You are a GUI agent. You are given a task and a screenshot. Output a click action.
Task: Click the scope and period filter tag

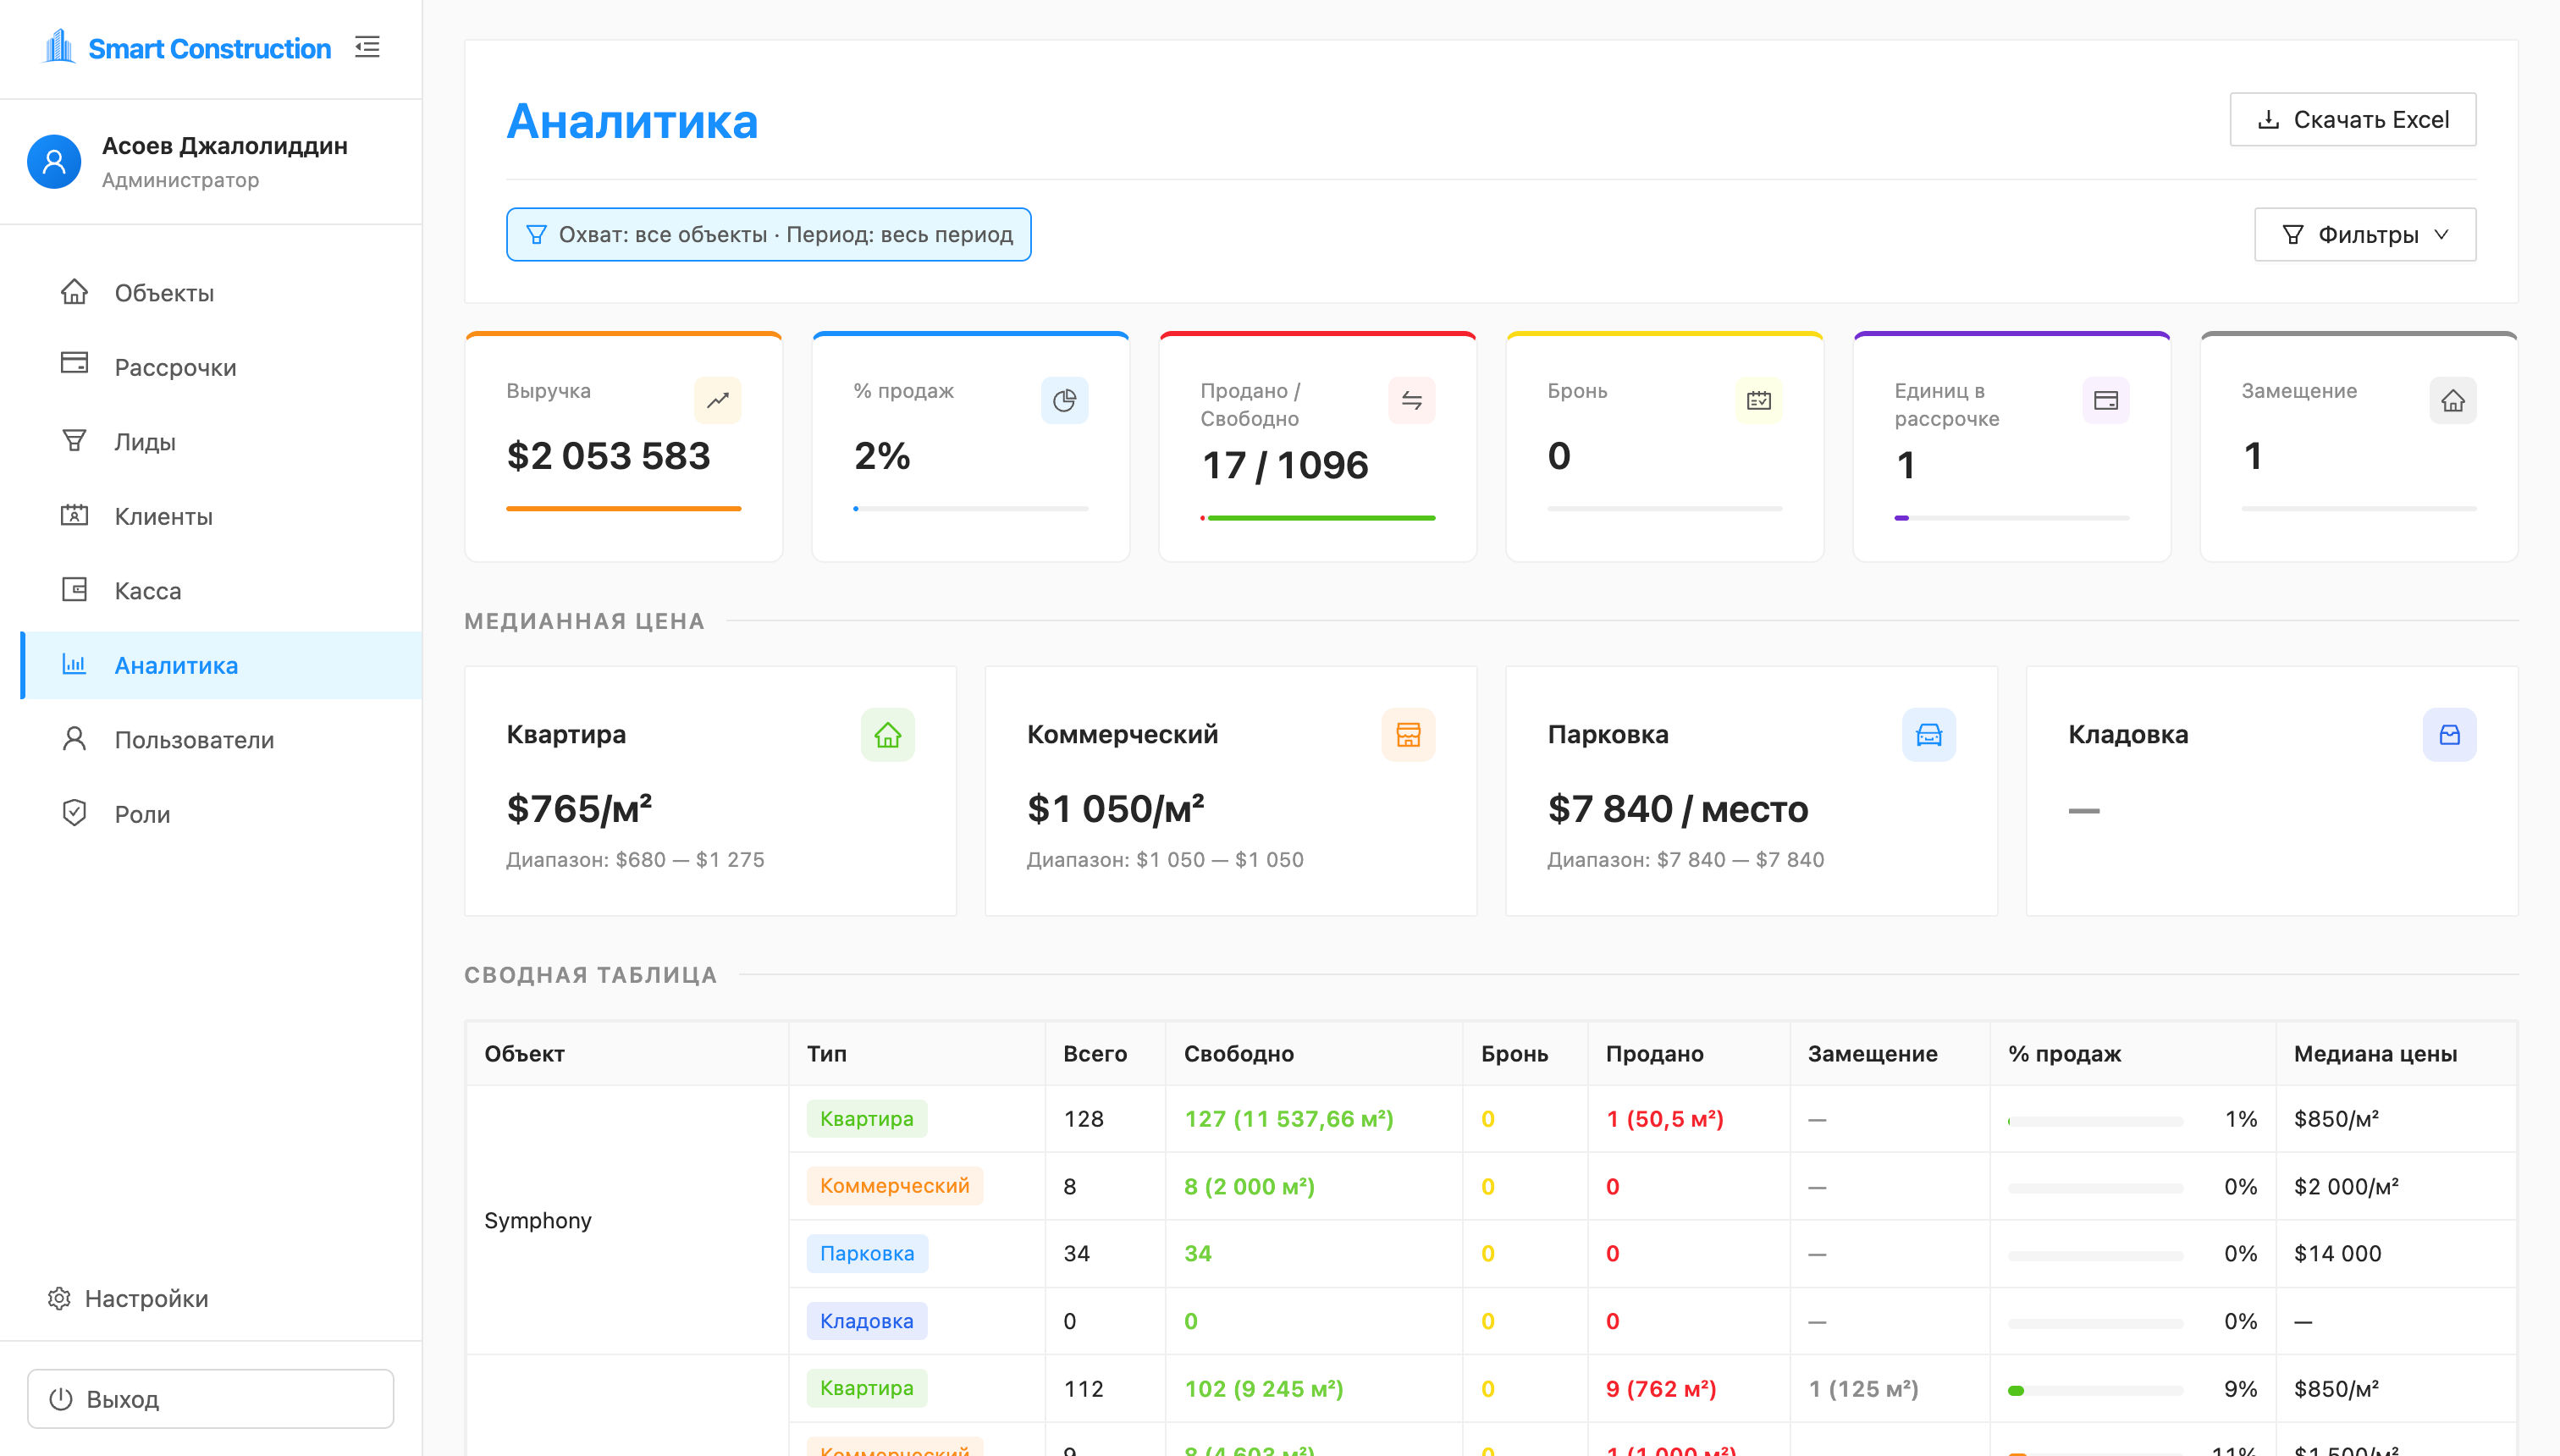pyautogui.click(x=768, y=234)
